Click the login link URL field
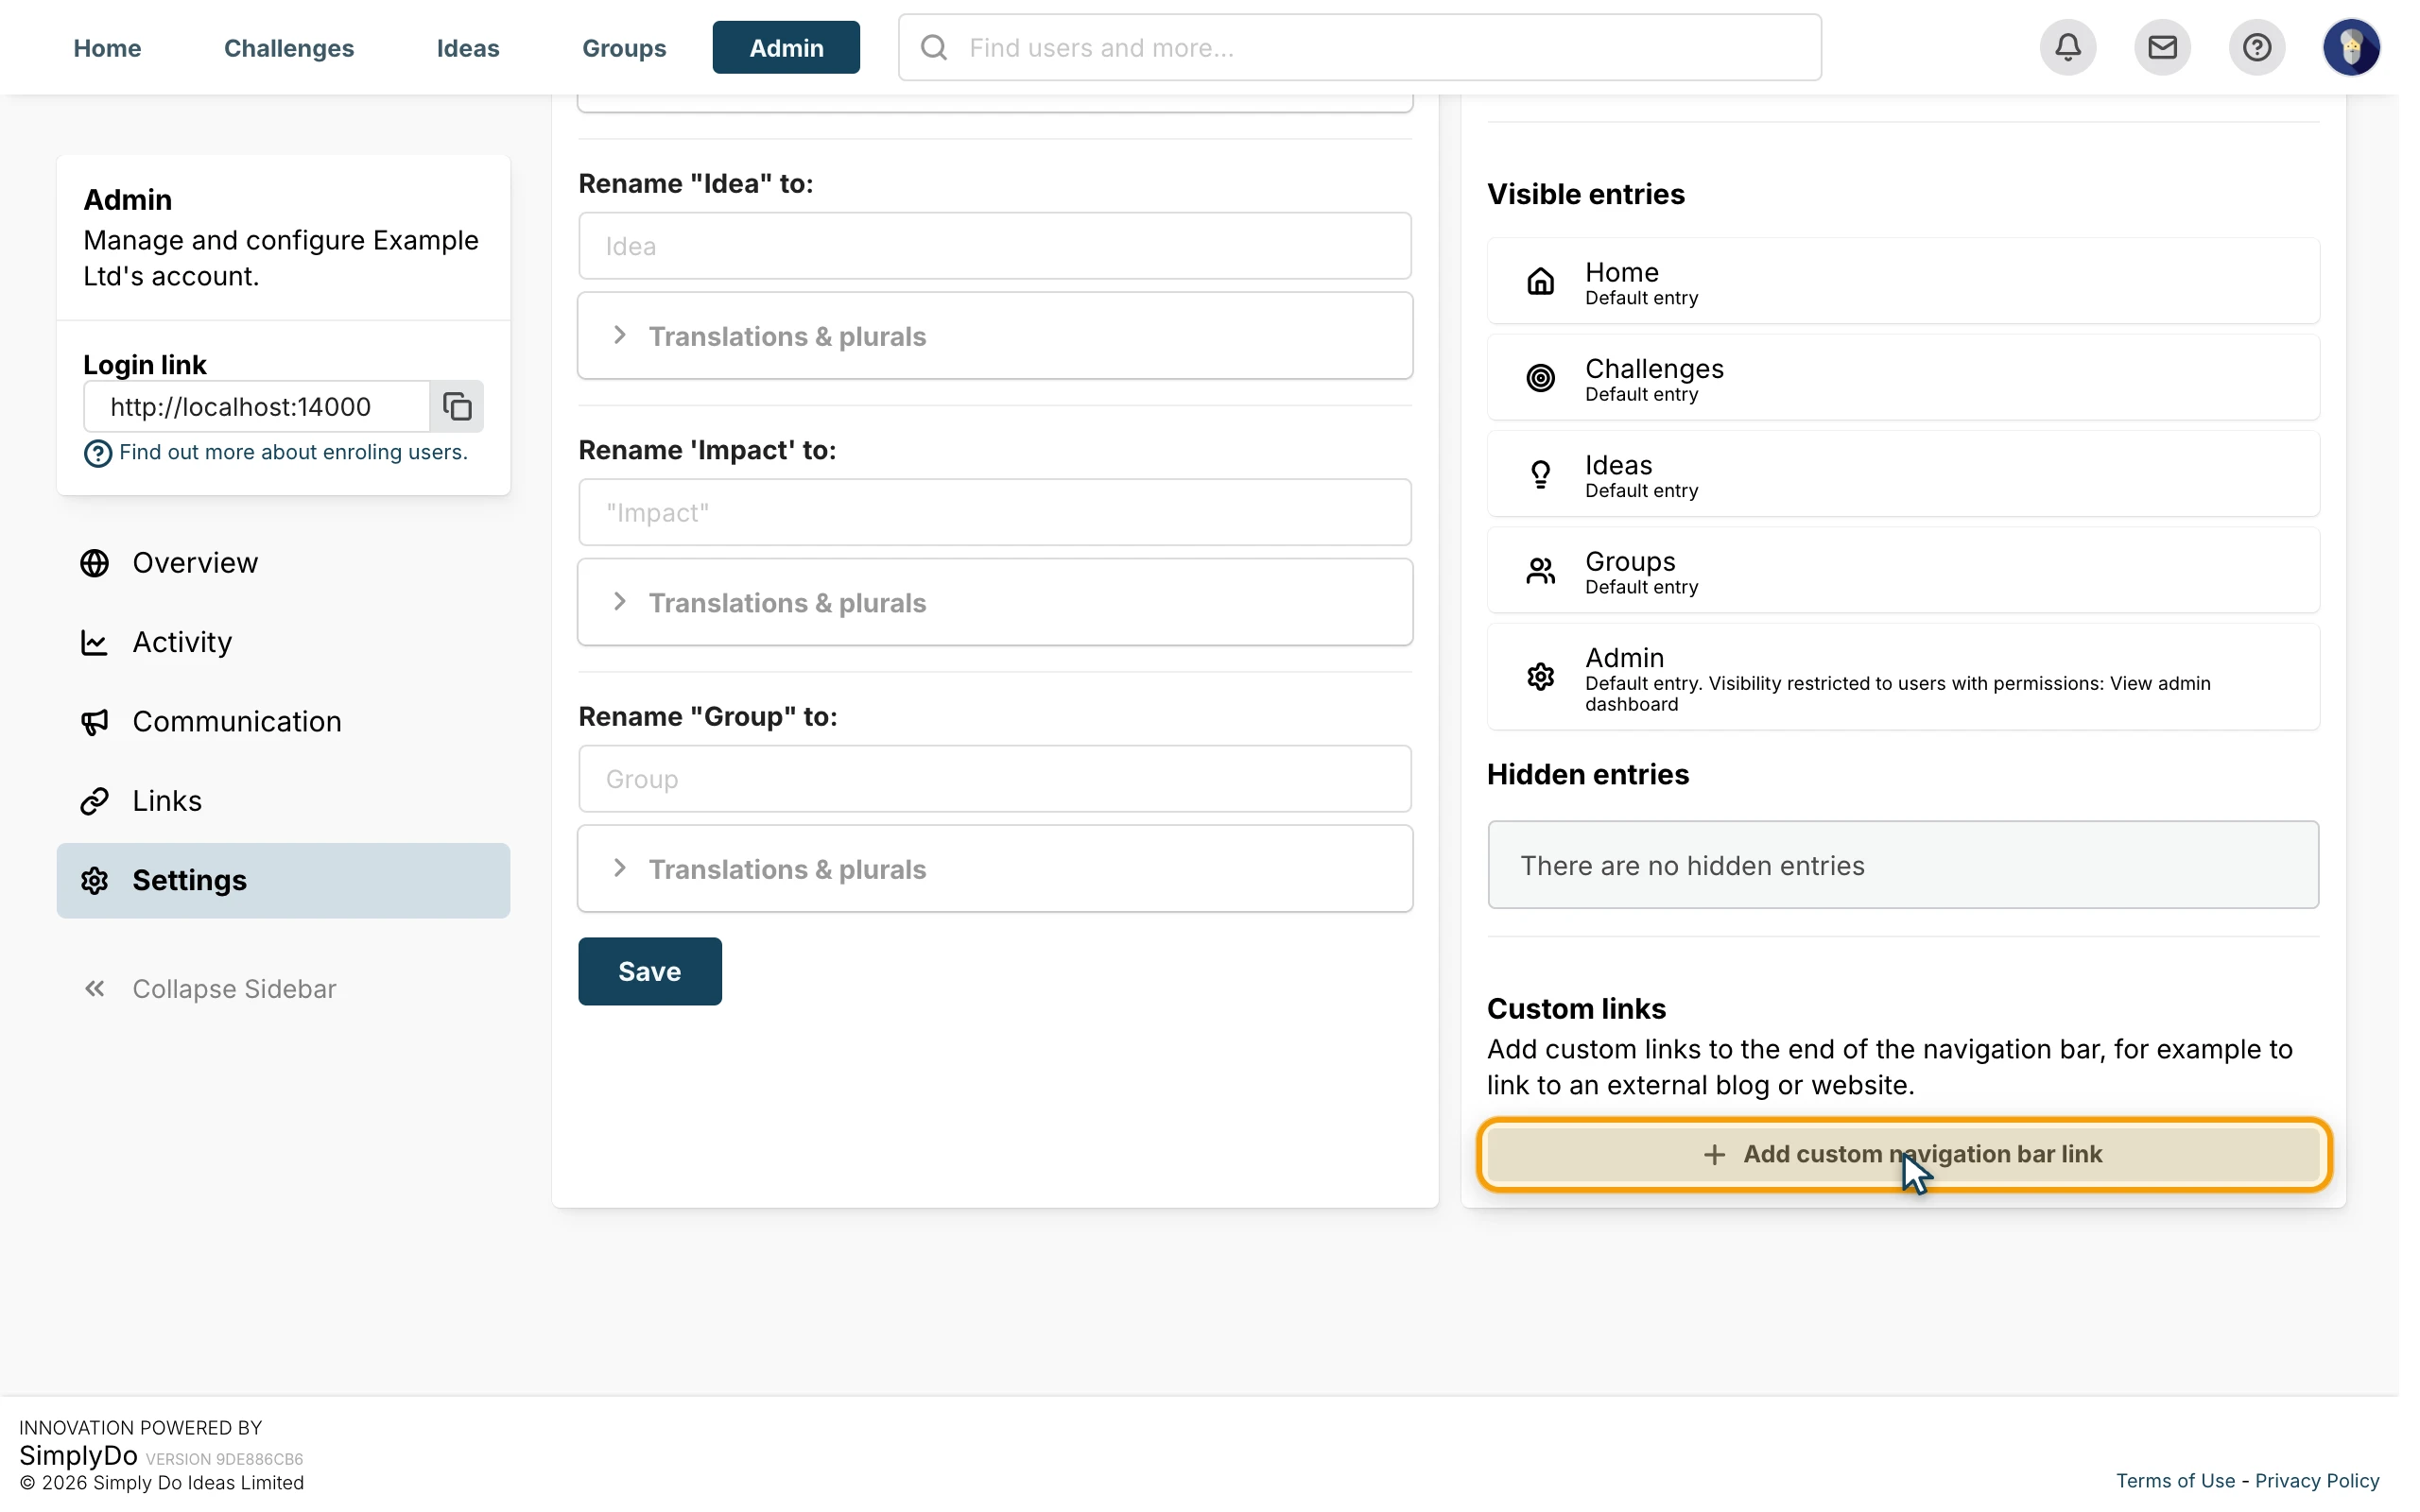This screenshot has width=2420, height=1512. click(x=256, y=406)
